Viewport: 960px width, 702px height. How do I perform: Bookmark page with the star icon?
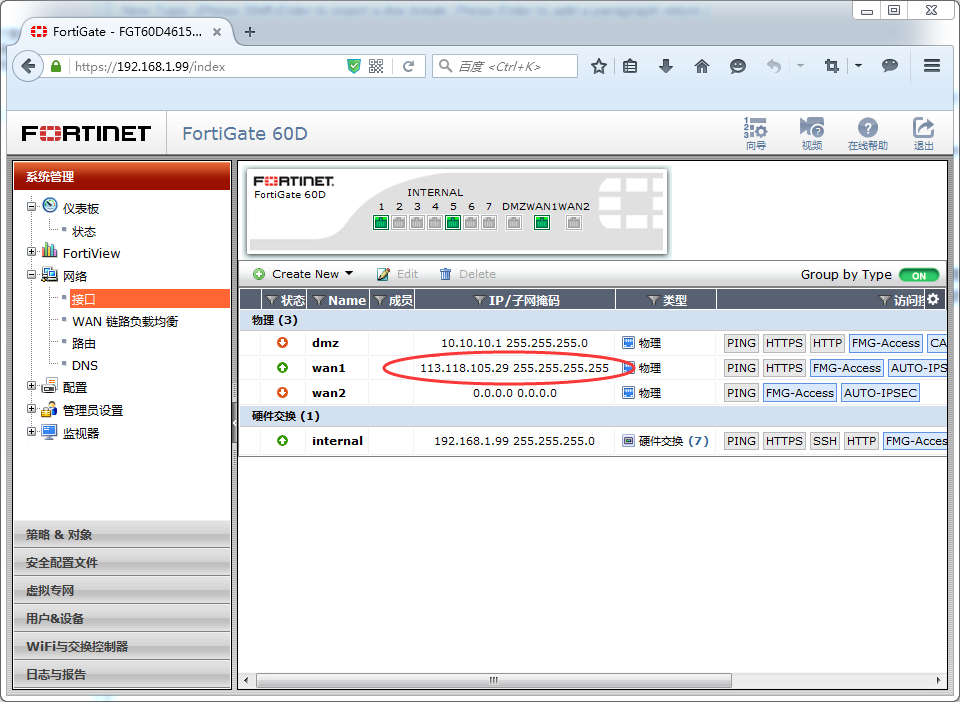[599, 66]
